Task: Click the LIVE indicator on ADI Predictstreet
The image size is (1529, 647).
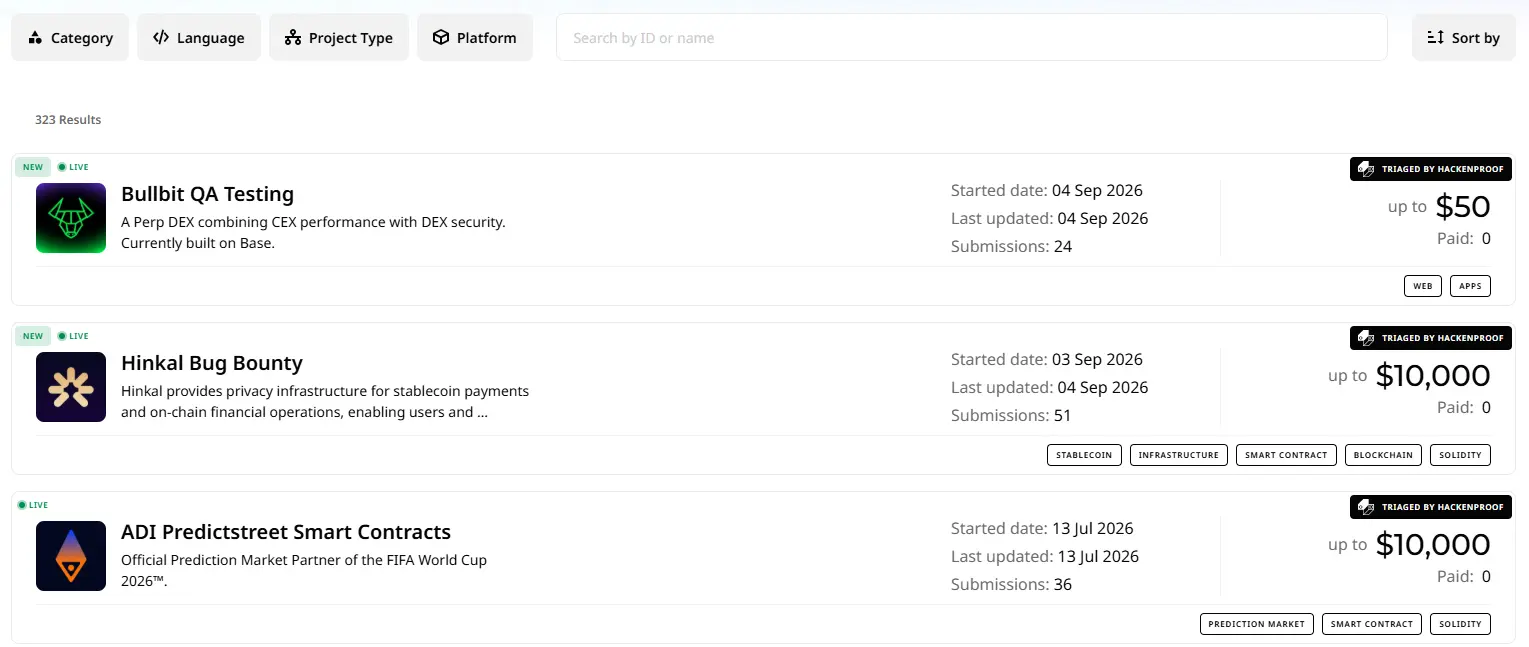Action: 33,505
